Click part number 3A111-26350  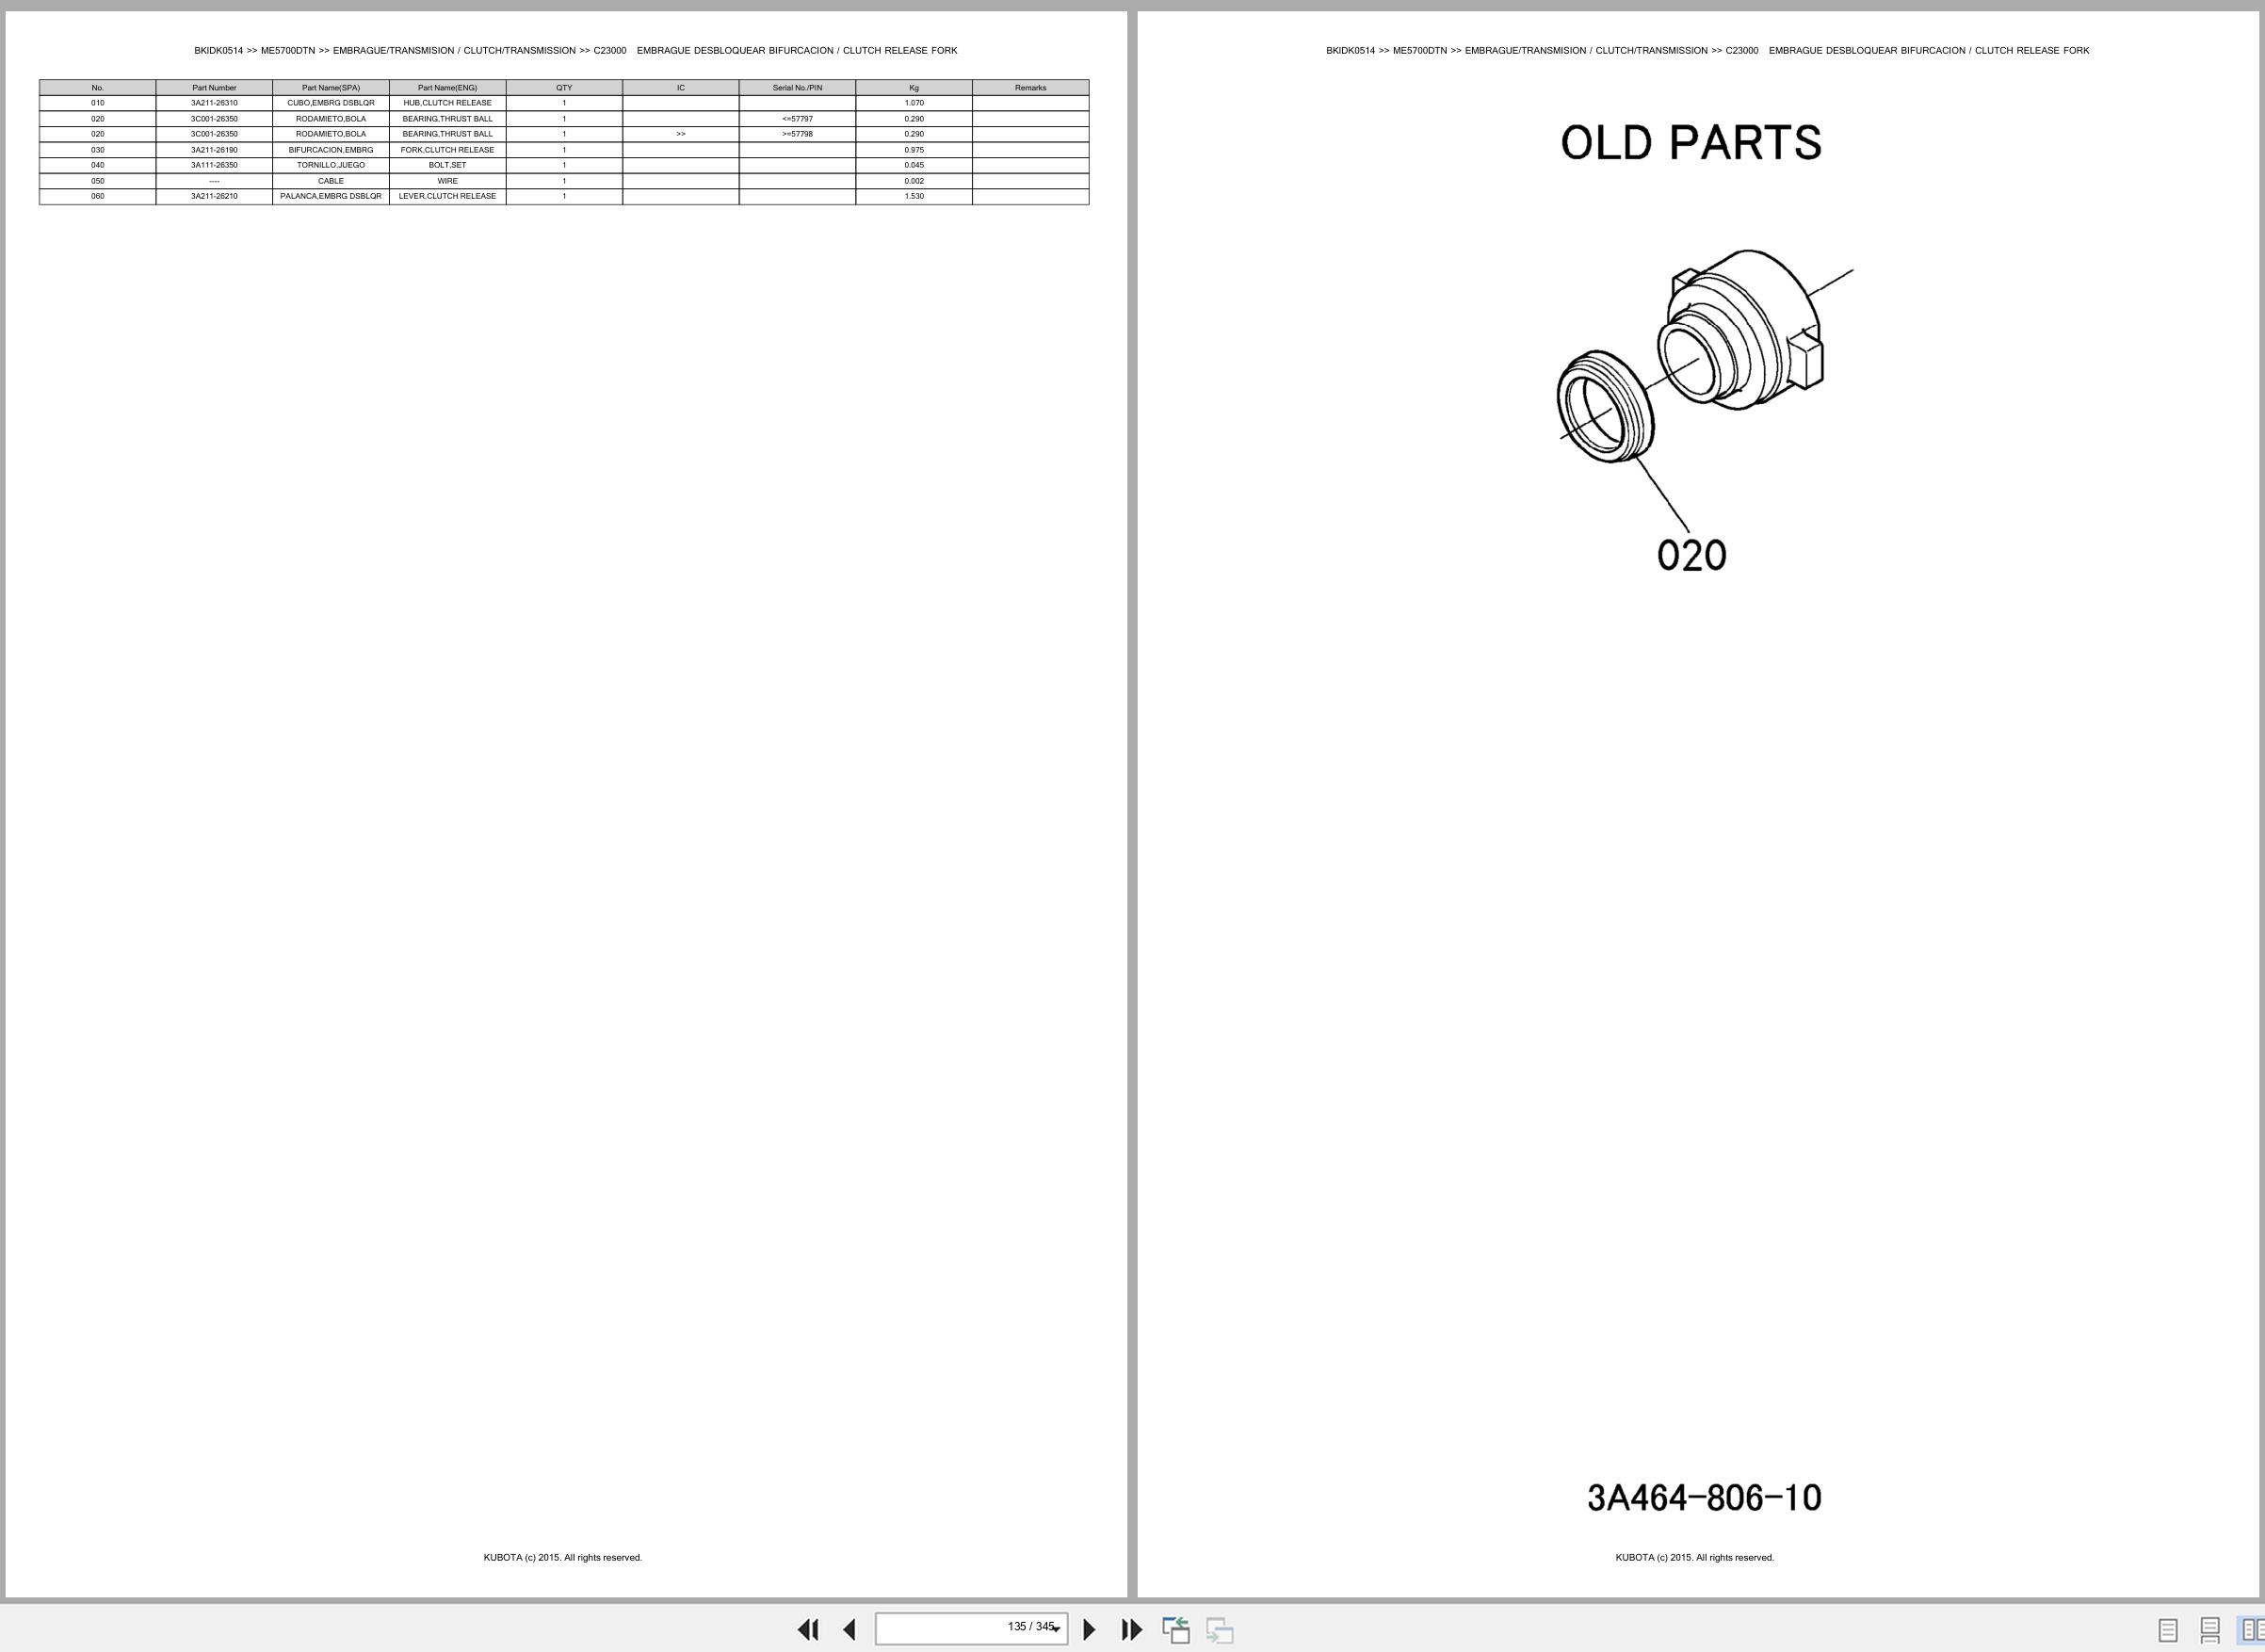[x=214, y=165]
